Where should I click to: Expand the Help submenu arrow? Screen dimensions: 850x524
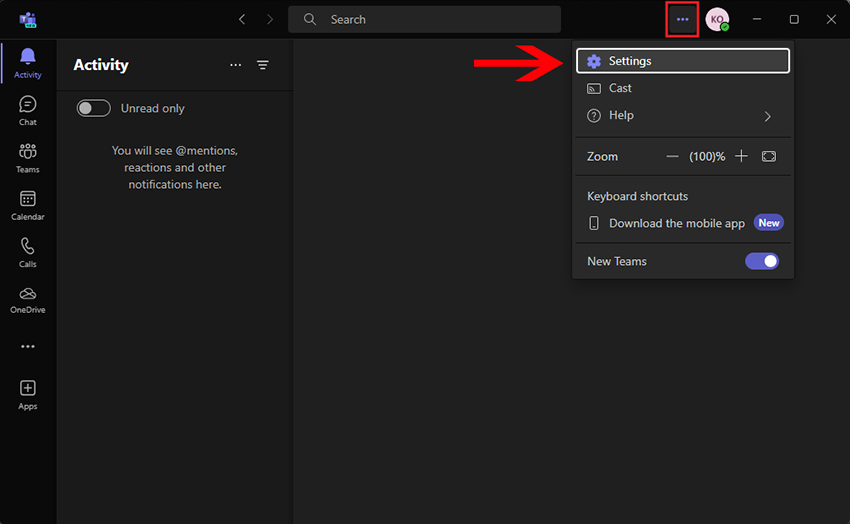point(767,116)
